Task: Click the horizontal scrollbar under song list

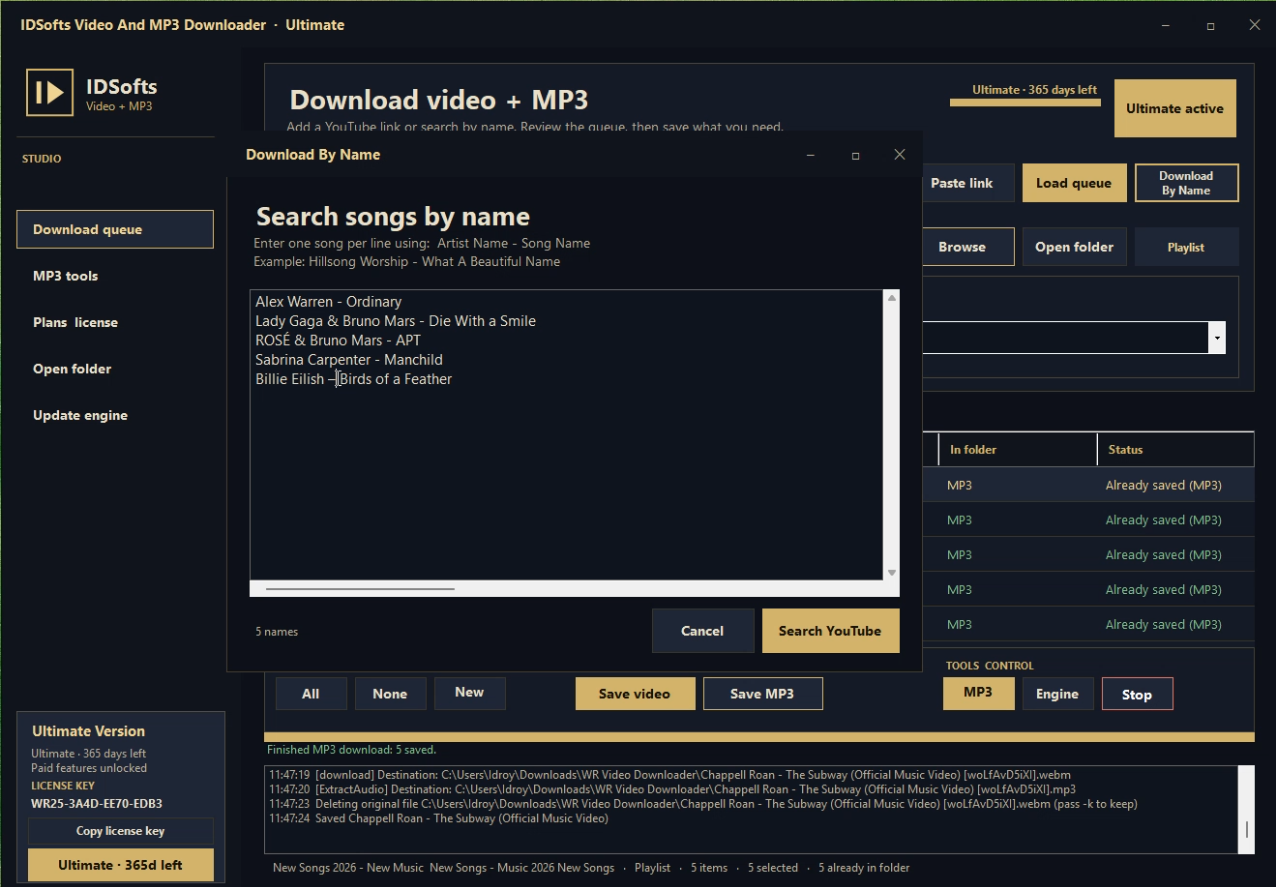Action: click(x=360, y=589)
